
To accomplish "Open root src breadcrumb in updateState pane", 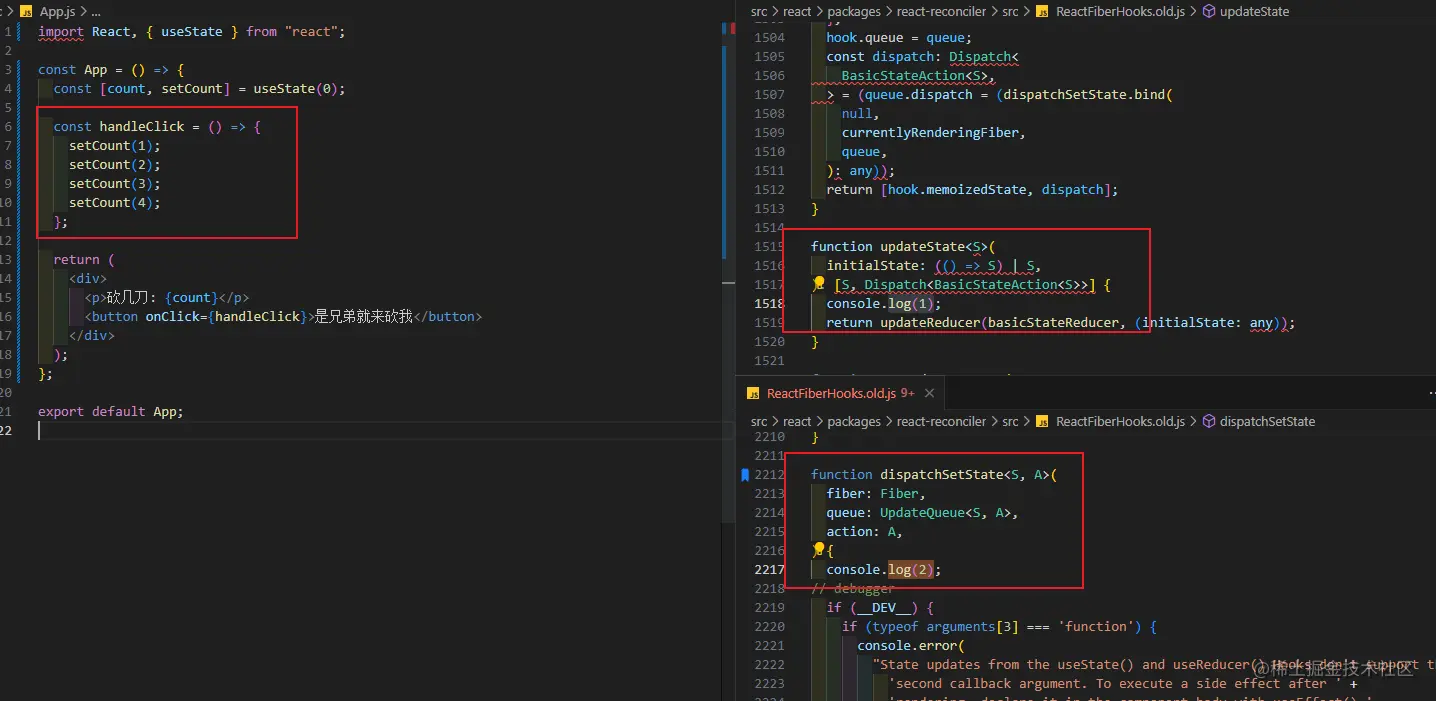I will point(759,12).
